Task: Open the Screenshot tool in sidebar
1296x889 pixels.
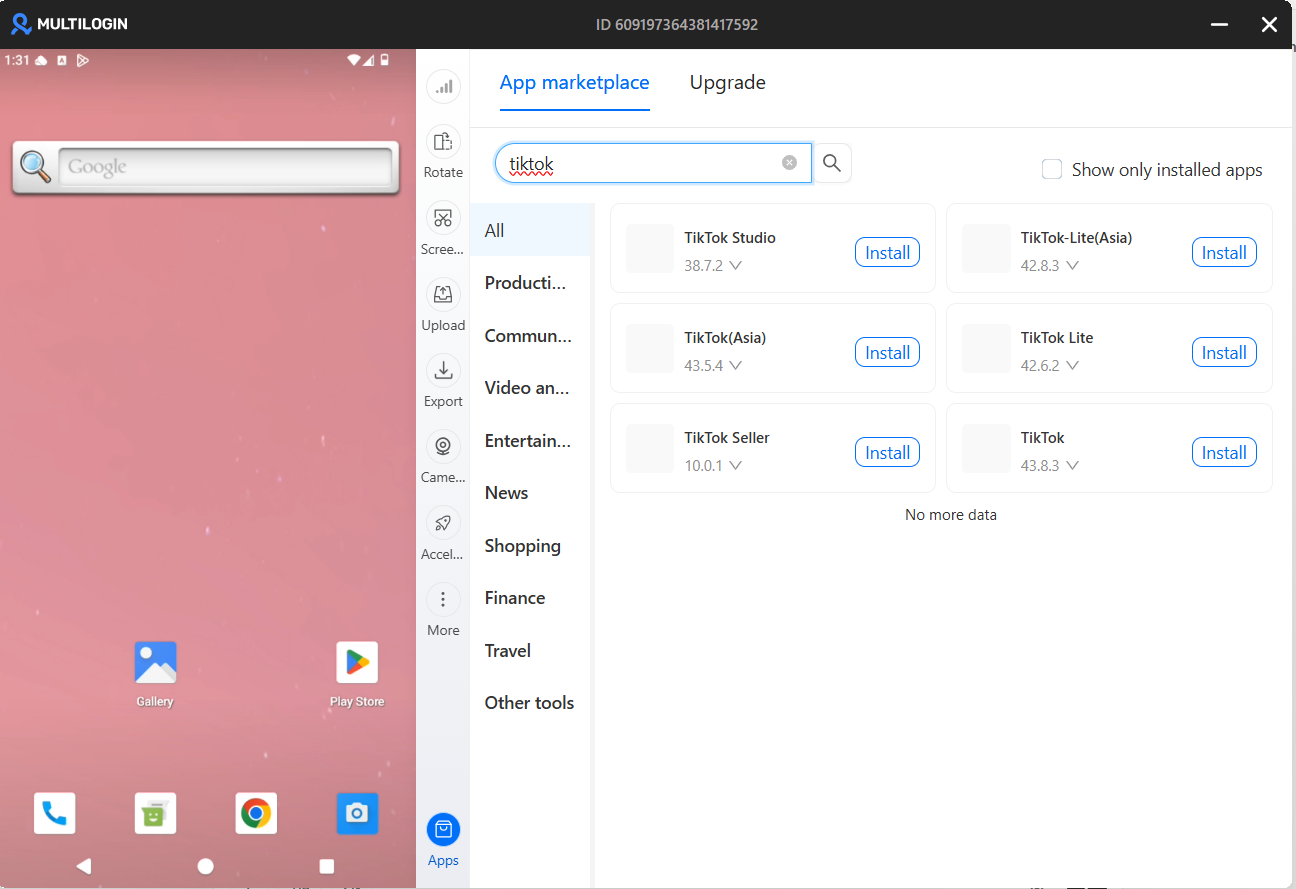Action: click(x=443, y=219)
